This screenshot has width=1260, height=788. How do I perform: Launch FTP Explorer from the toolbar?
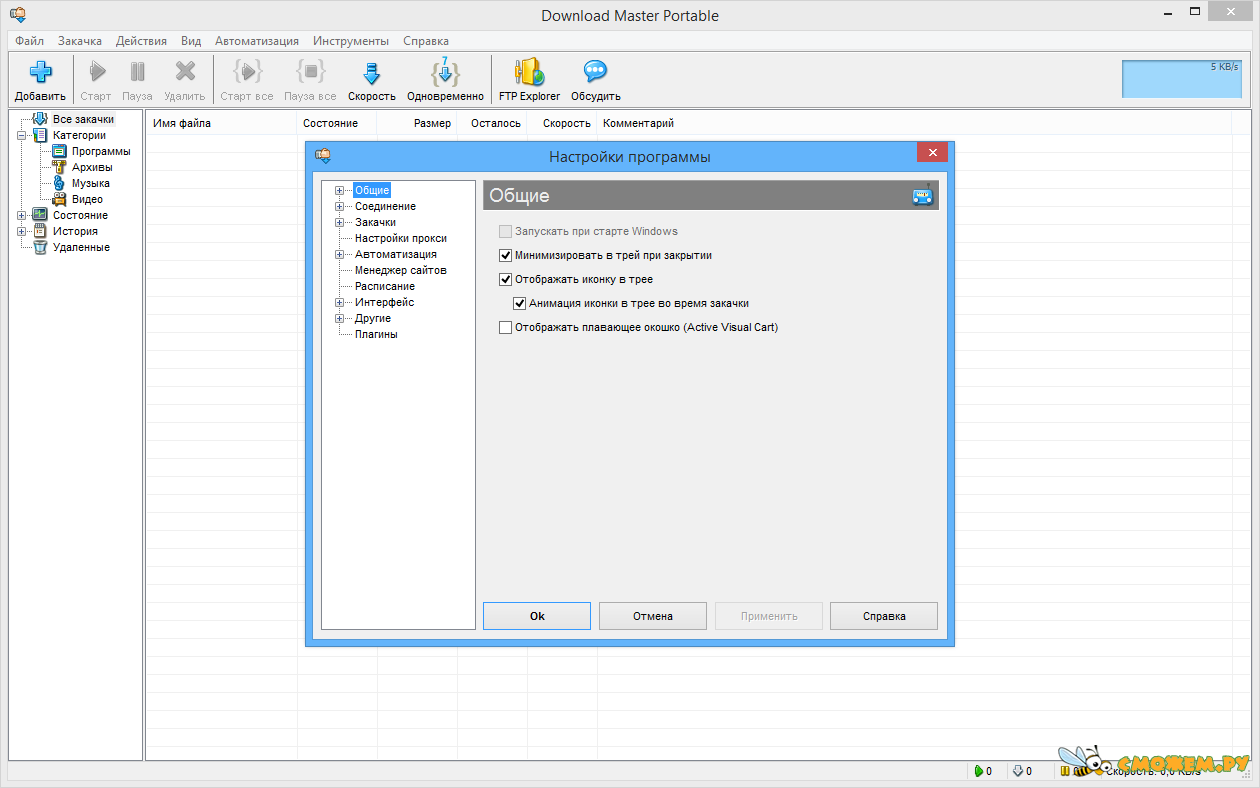pyautogui.click(x=529, y=80)
